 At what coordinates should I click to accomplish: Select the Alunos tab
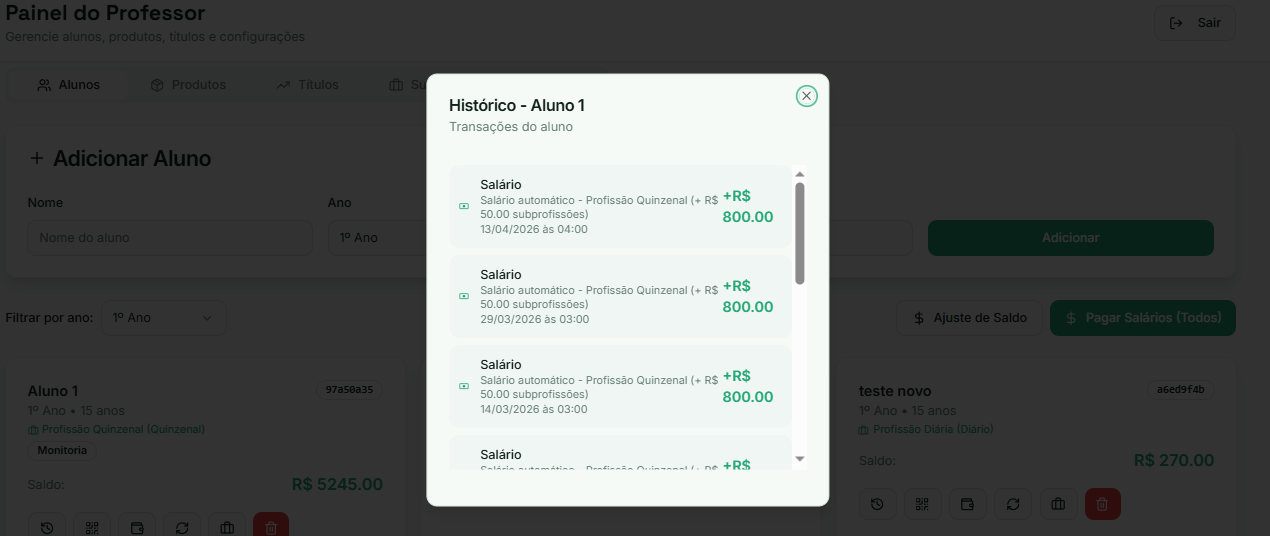coord(69,85)
